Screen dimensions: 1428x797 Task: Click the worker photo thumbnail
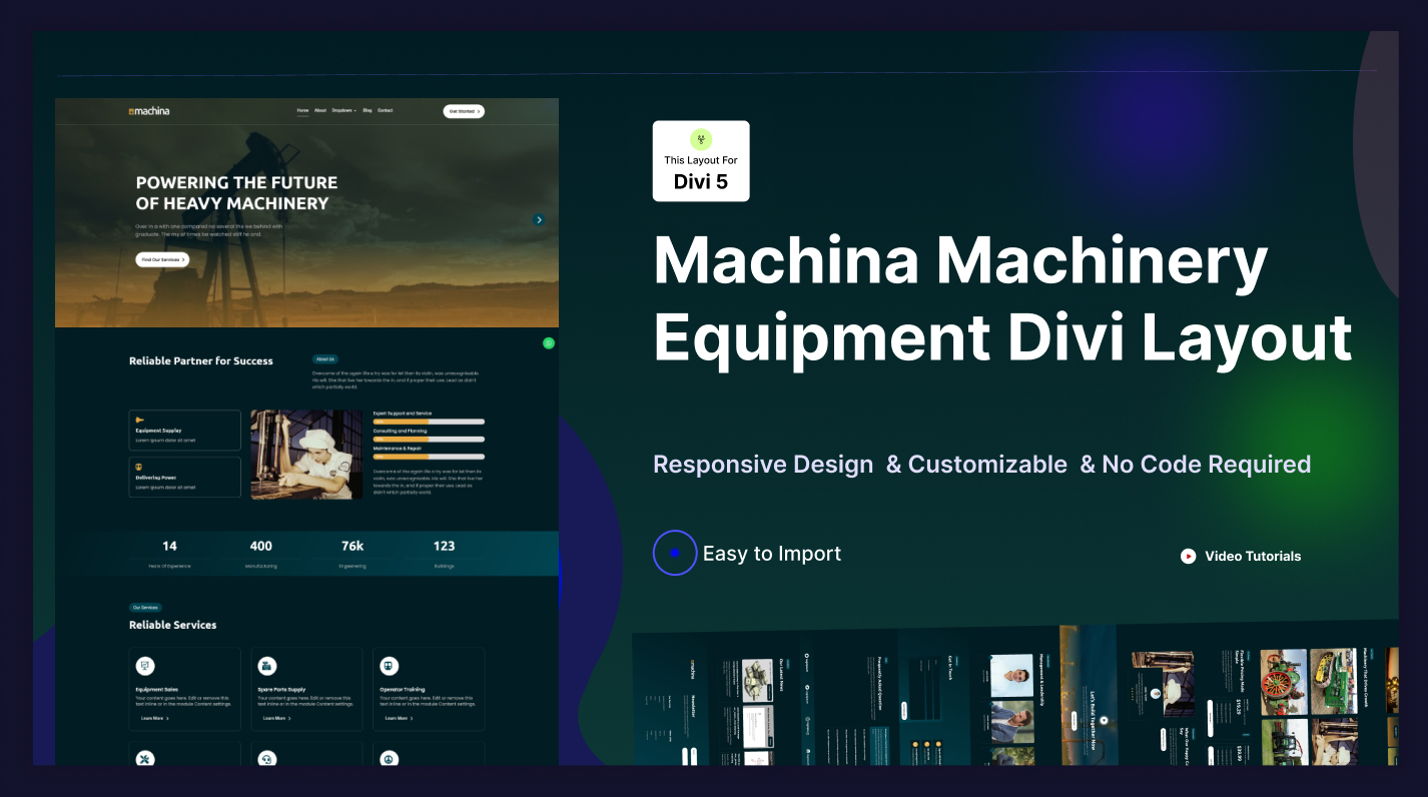307,454
